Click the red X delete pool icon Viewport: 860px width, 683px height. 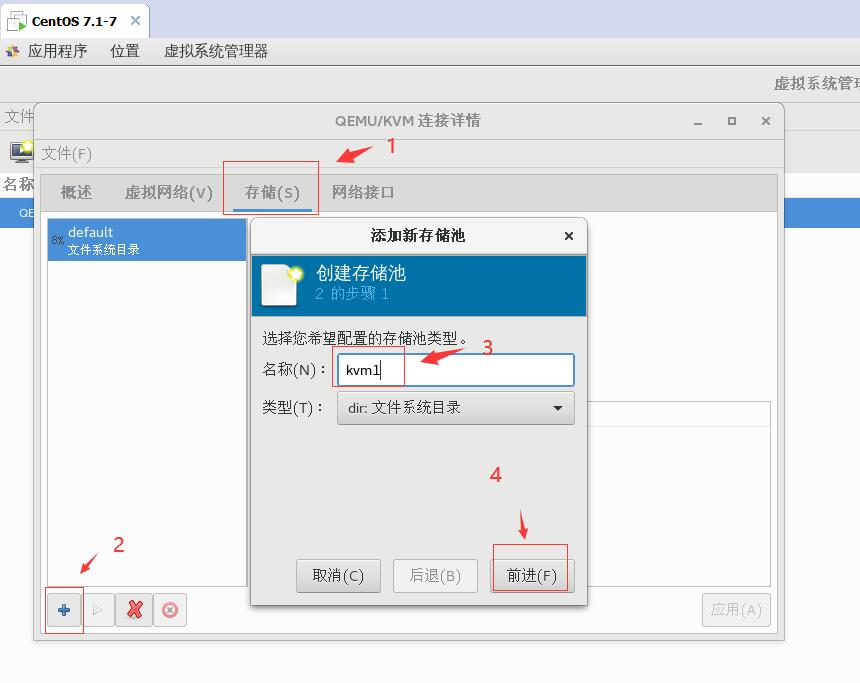click(134, 609)
